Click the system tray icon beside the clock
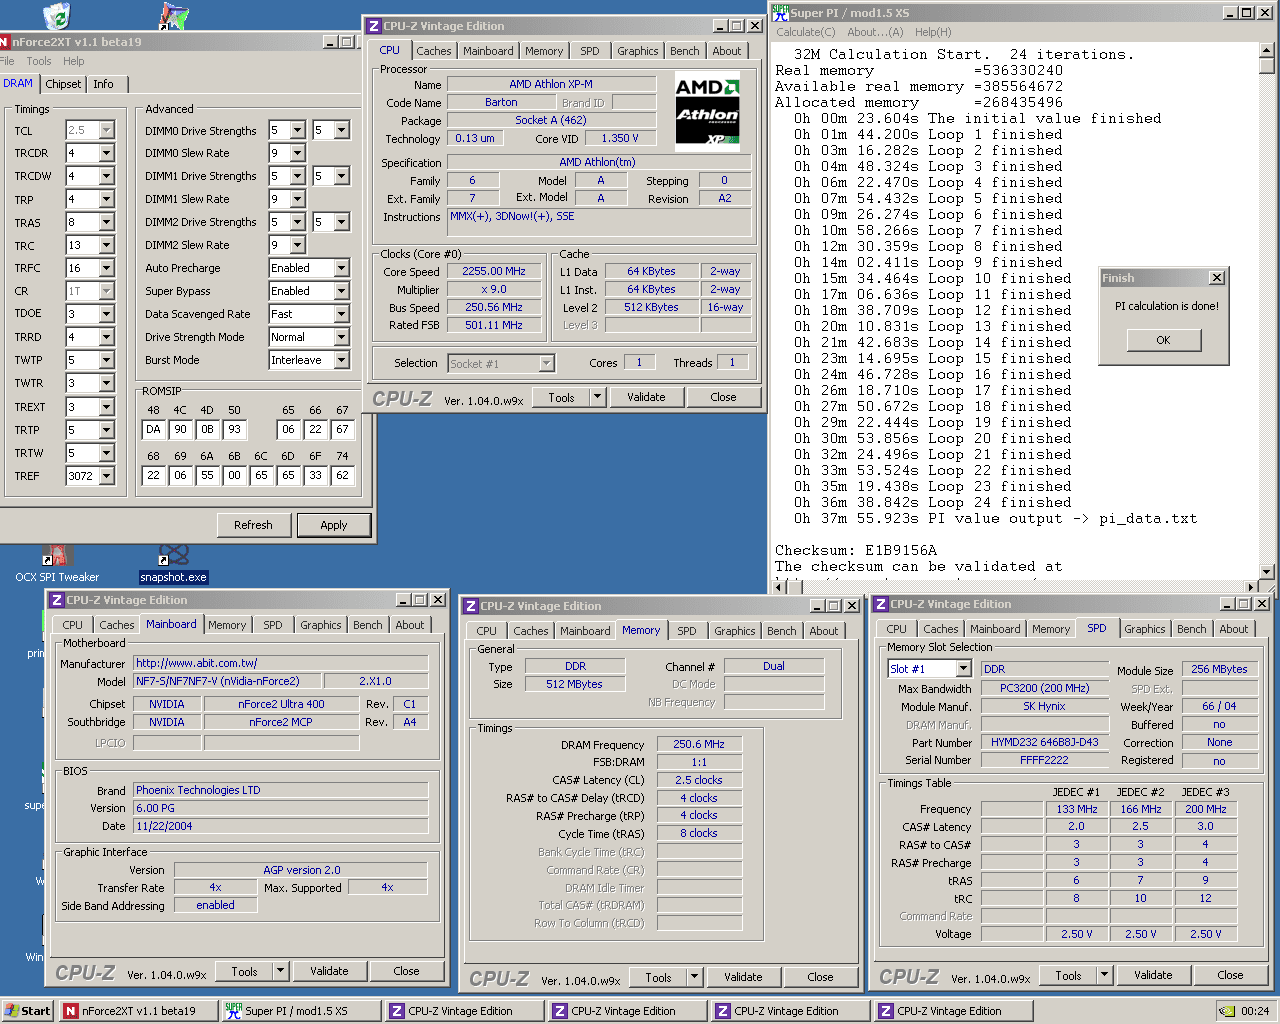 [x=1227, y=1011]
